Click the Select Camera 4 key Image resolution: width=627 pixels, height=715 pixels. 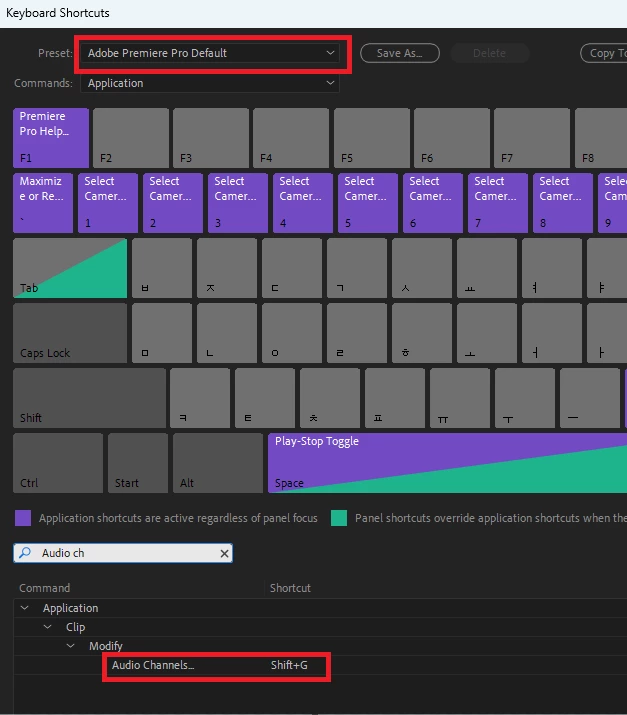click(303, 203)
